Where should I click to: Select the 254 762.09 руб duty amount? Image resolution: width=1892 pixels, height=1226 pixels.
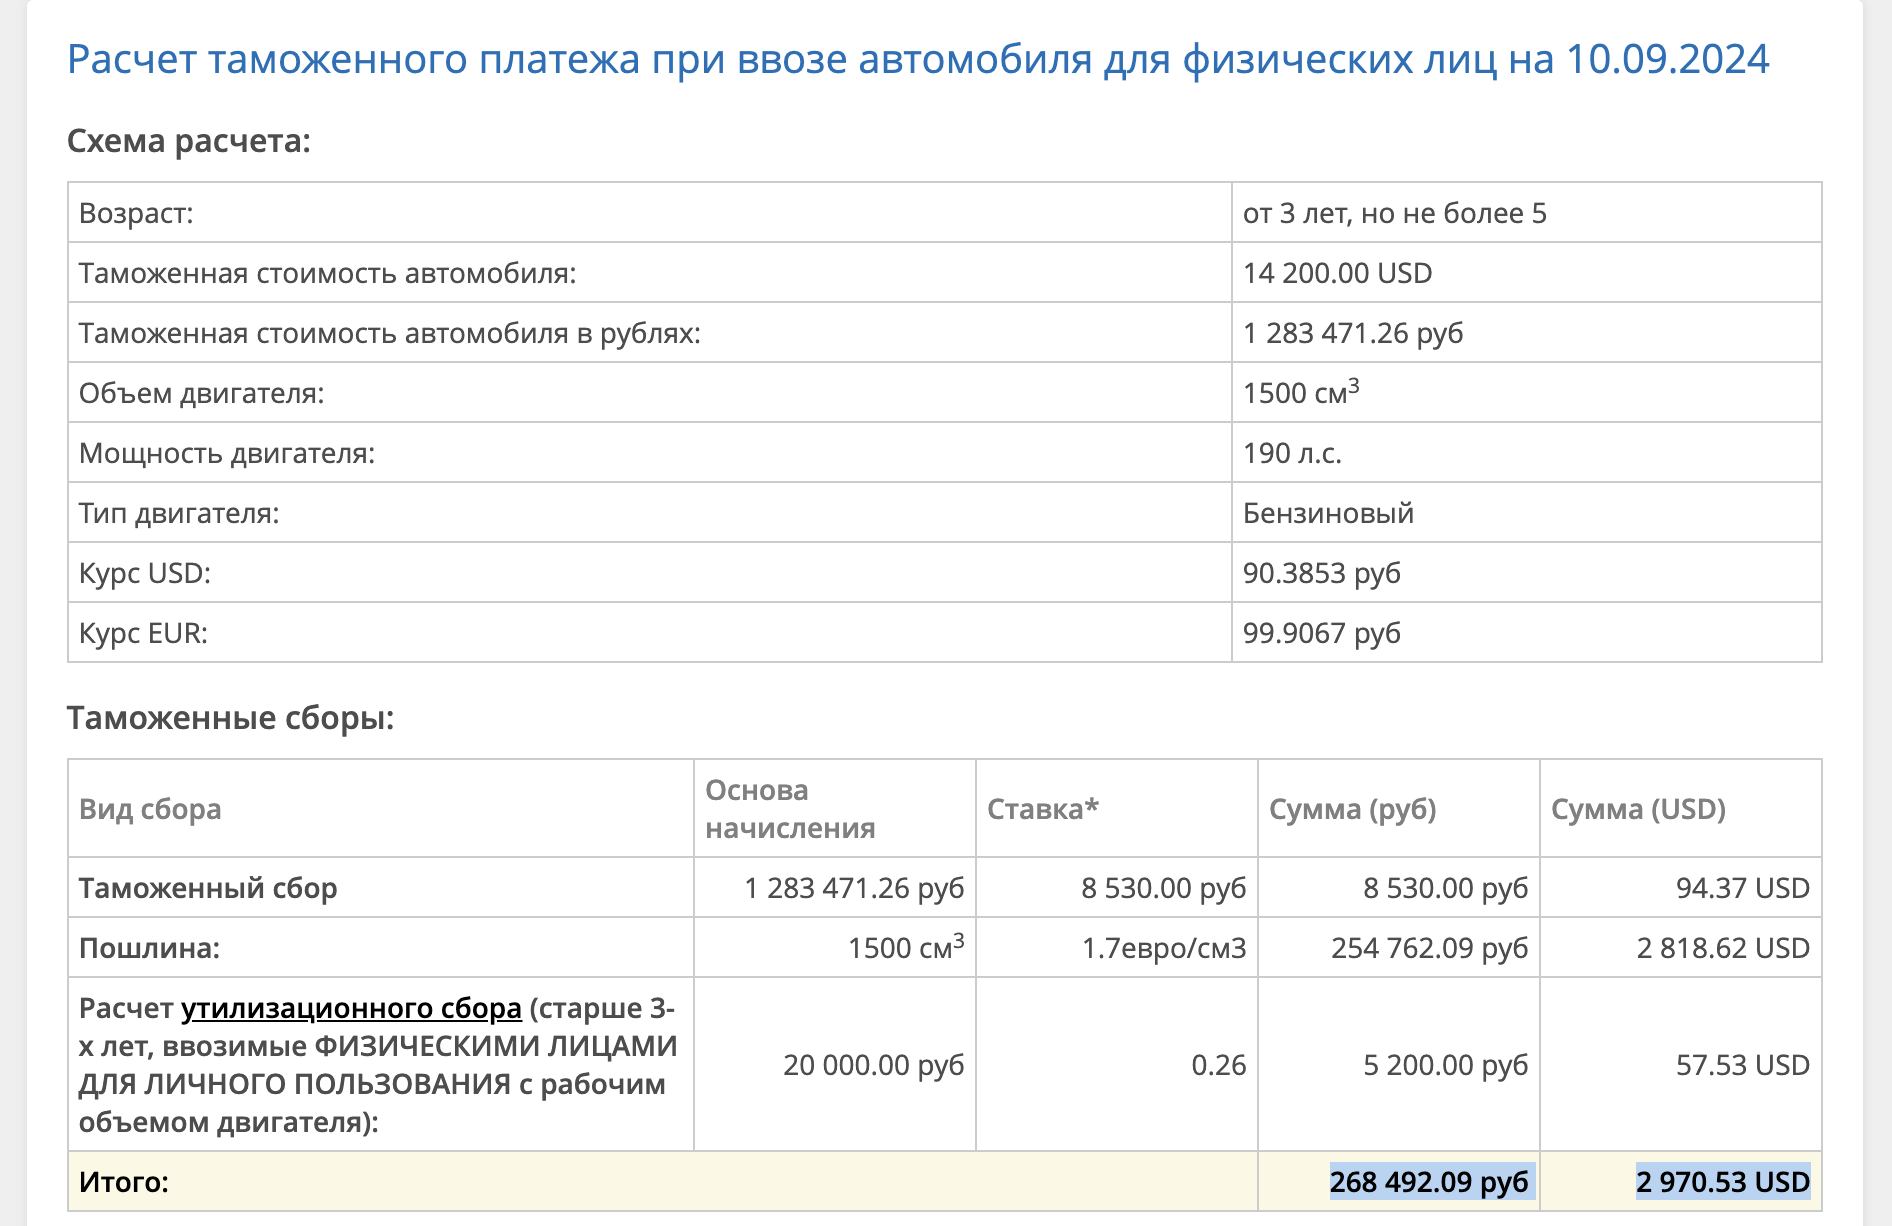tap(1430, 948)
